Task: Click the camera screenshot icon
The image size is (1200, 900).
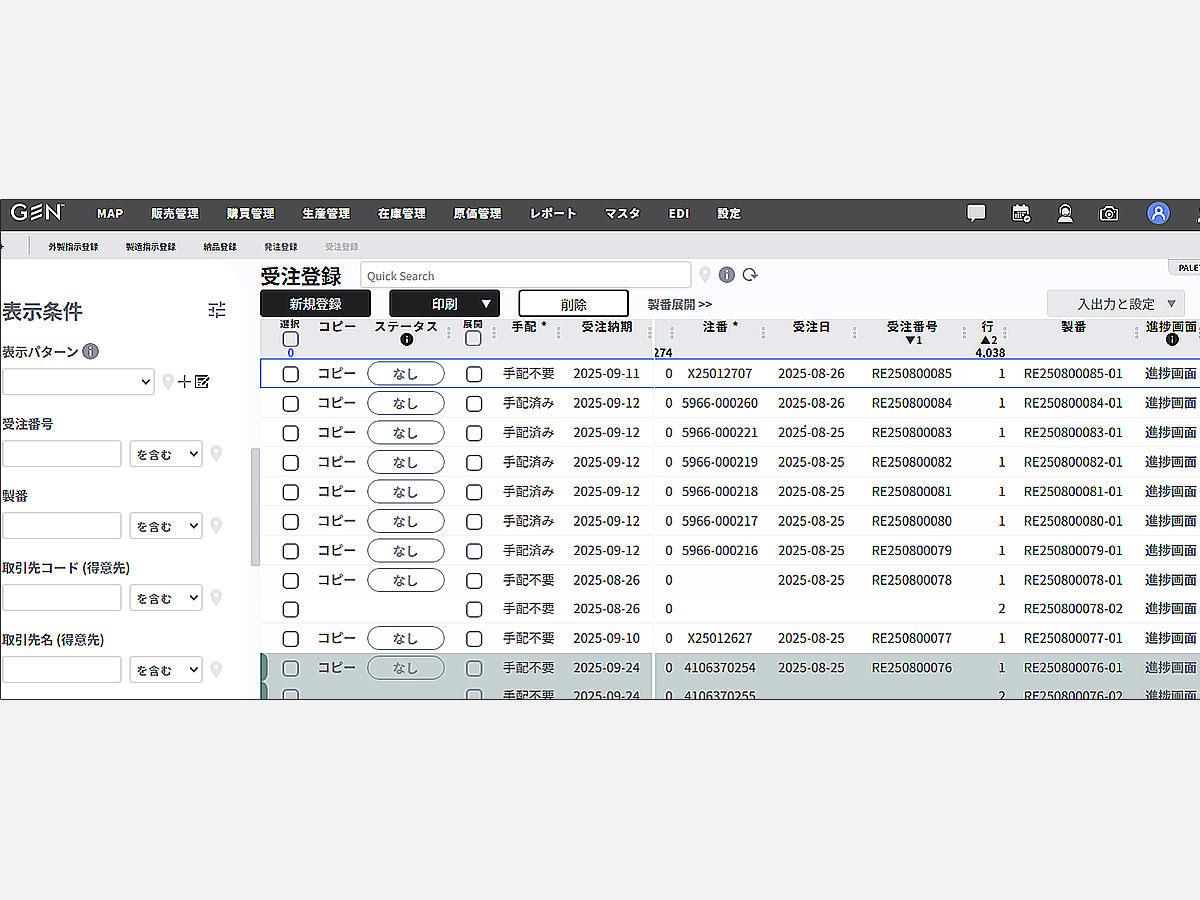Action: (1109, 213)
